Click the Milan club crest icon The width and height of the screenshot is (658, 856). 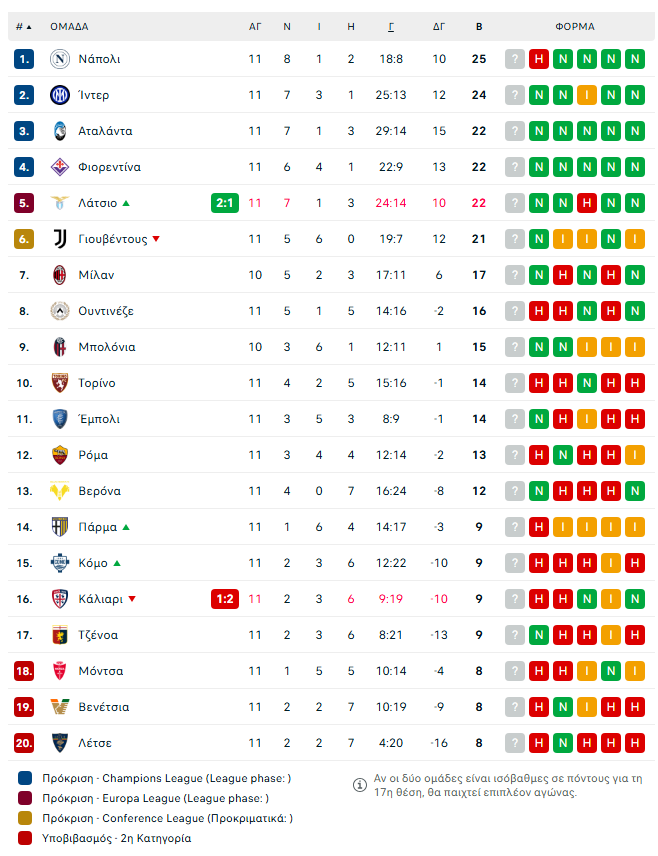(60, 275)
